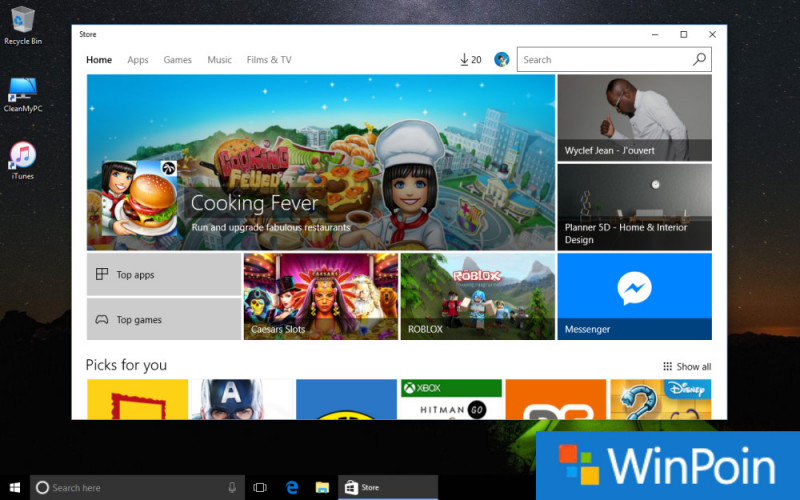The width and height of the screenshot is (800, 500).
Task: Open the Disney game pick
Action: [661, 399]
